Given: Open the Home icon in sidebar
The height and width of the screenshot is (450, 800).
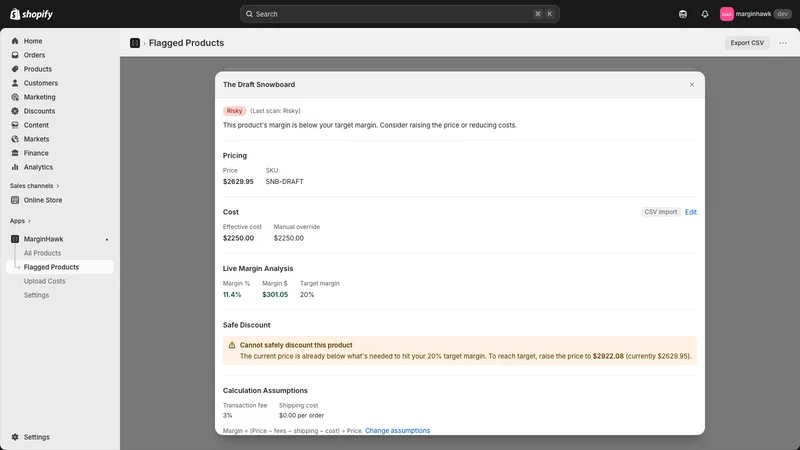Looking at the screenshot, I should pyautogui.click(x=15, y=41).
